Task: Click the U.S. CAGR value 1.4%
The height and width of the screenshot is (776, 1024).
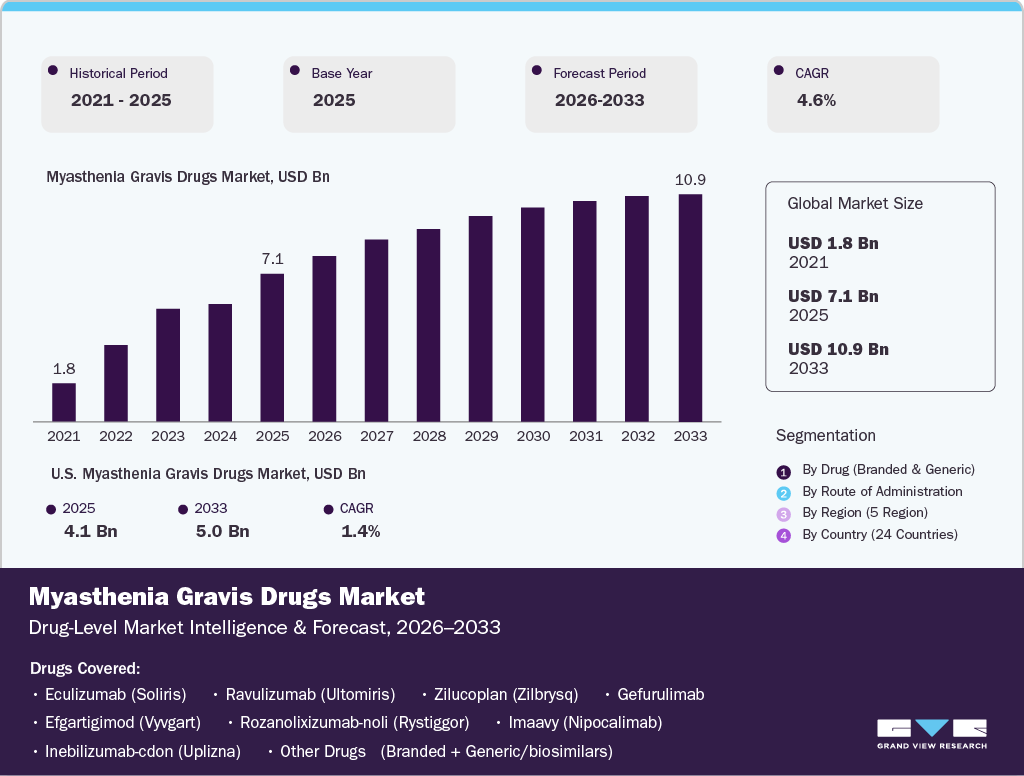Action: tap(360, 531)
